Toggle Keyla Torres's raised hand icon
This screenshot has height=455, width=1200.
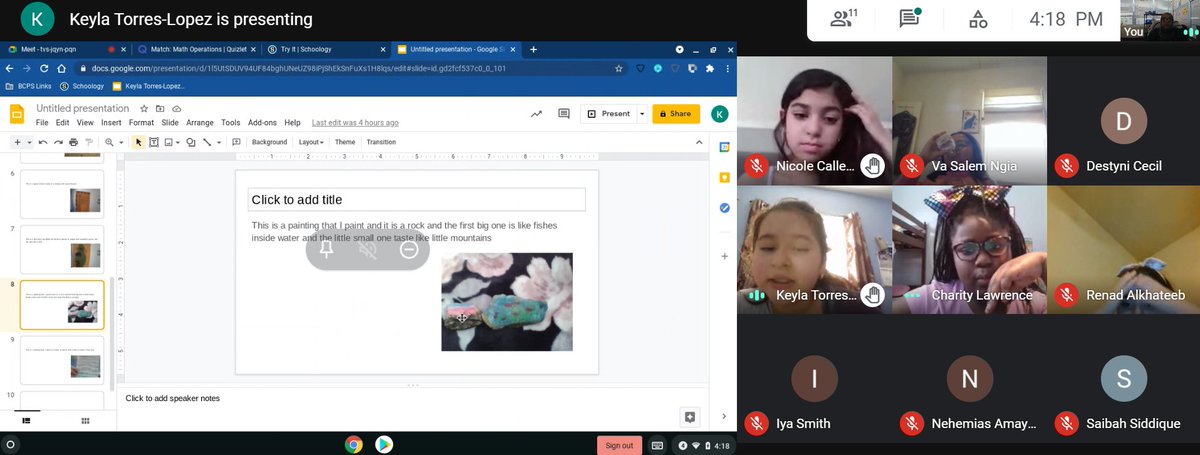click(873, 295)
